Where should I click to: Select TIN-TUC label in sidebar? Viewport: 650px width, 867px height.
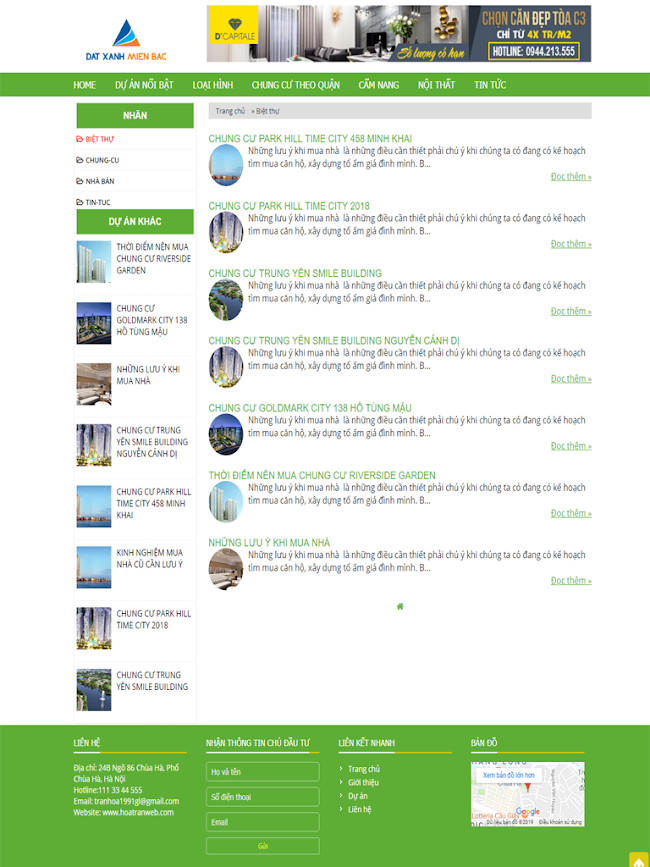[98, 202]
